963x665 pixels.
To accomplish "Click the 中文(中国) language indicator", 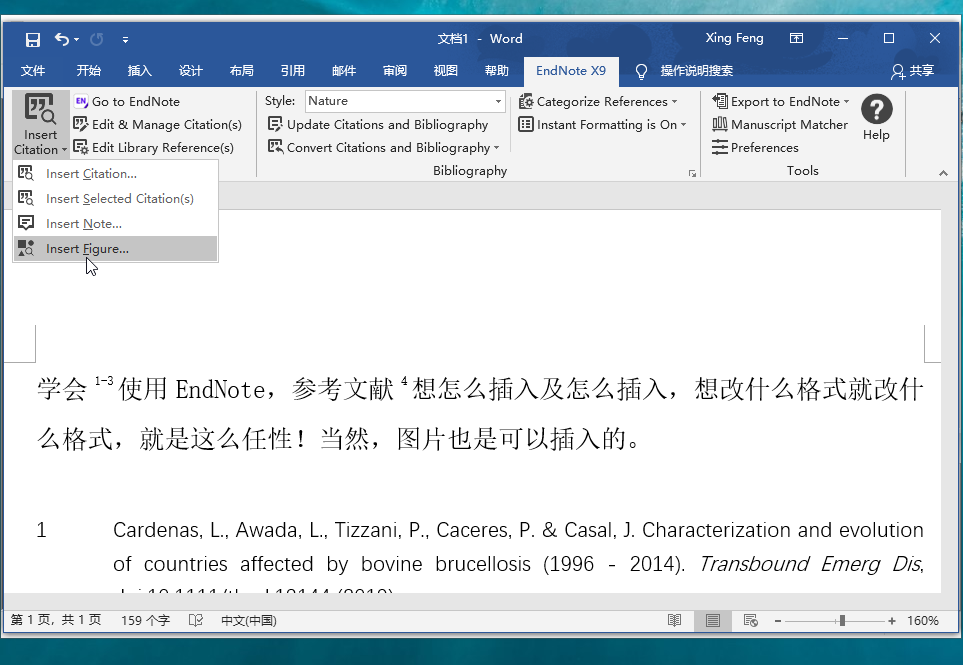I will coord(249,620).
